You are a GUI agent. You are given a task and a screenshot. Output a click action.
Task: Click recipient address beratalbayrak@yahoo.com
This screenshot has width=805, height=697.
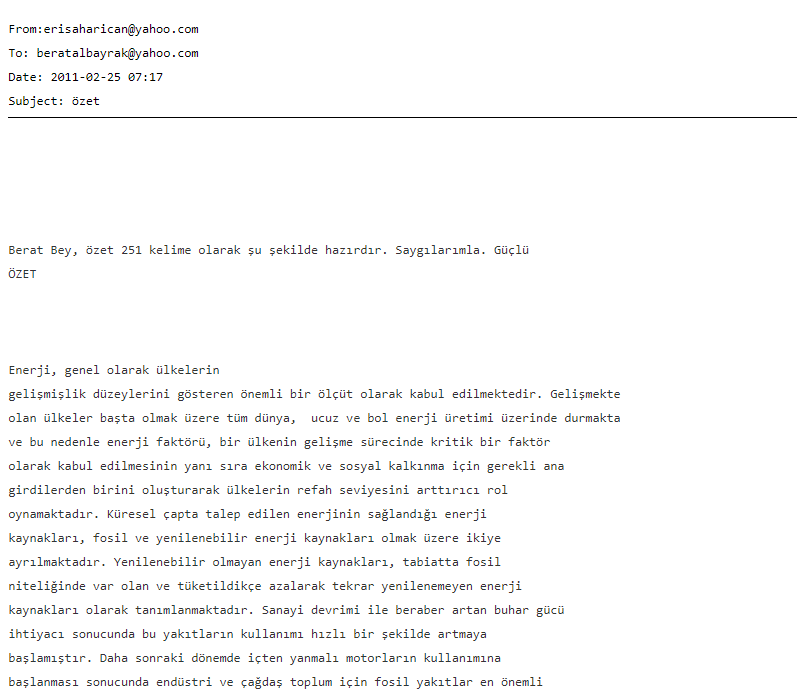point(118,53)
